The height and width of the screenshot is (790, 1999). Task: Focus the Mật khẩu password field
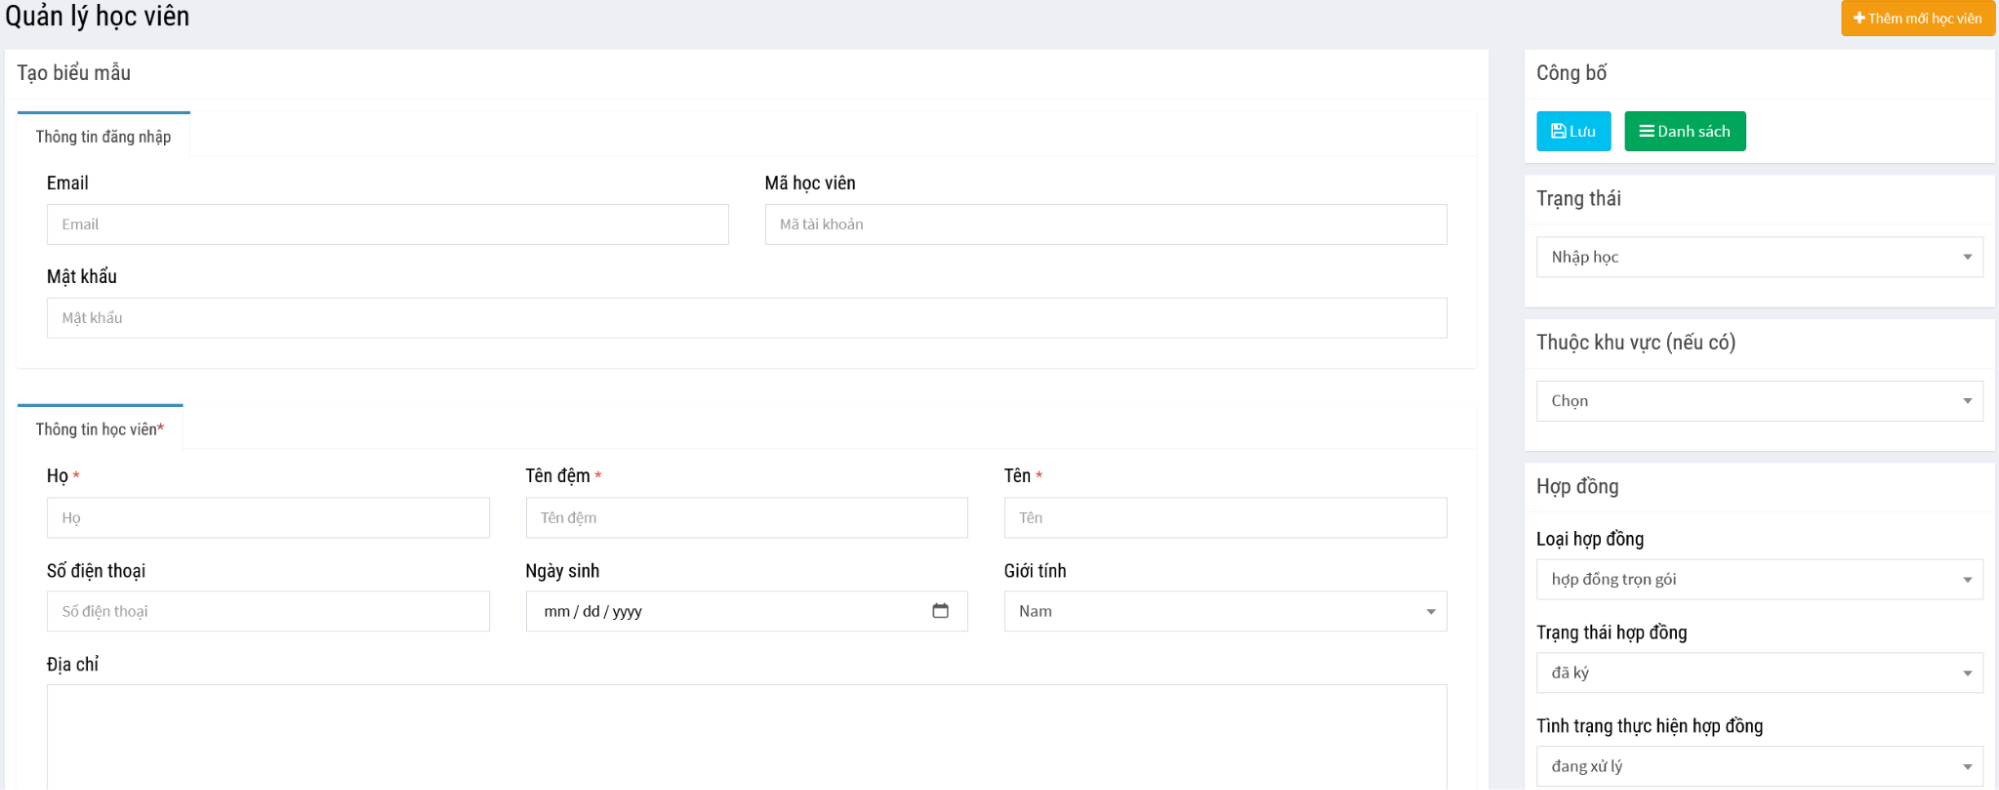point(746,318)
